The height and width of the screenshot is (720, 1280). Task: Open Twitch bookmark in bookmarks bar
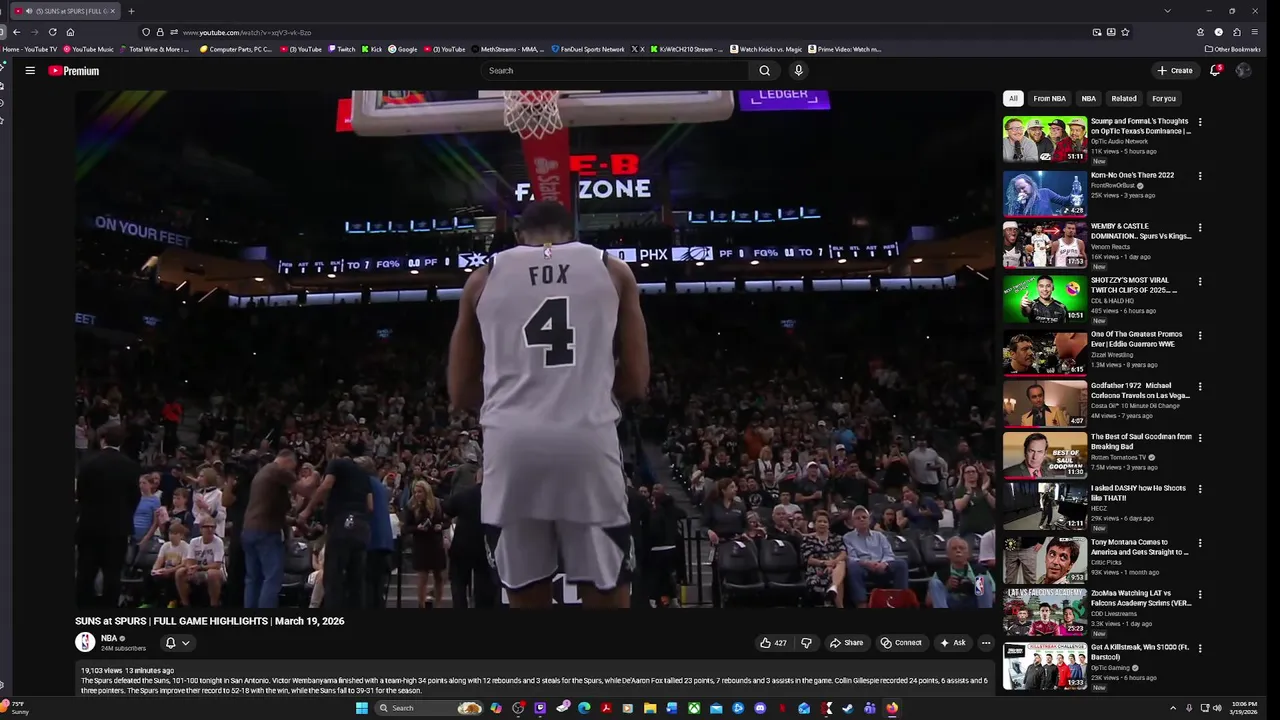[341, 49]
